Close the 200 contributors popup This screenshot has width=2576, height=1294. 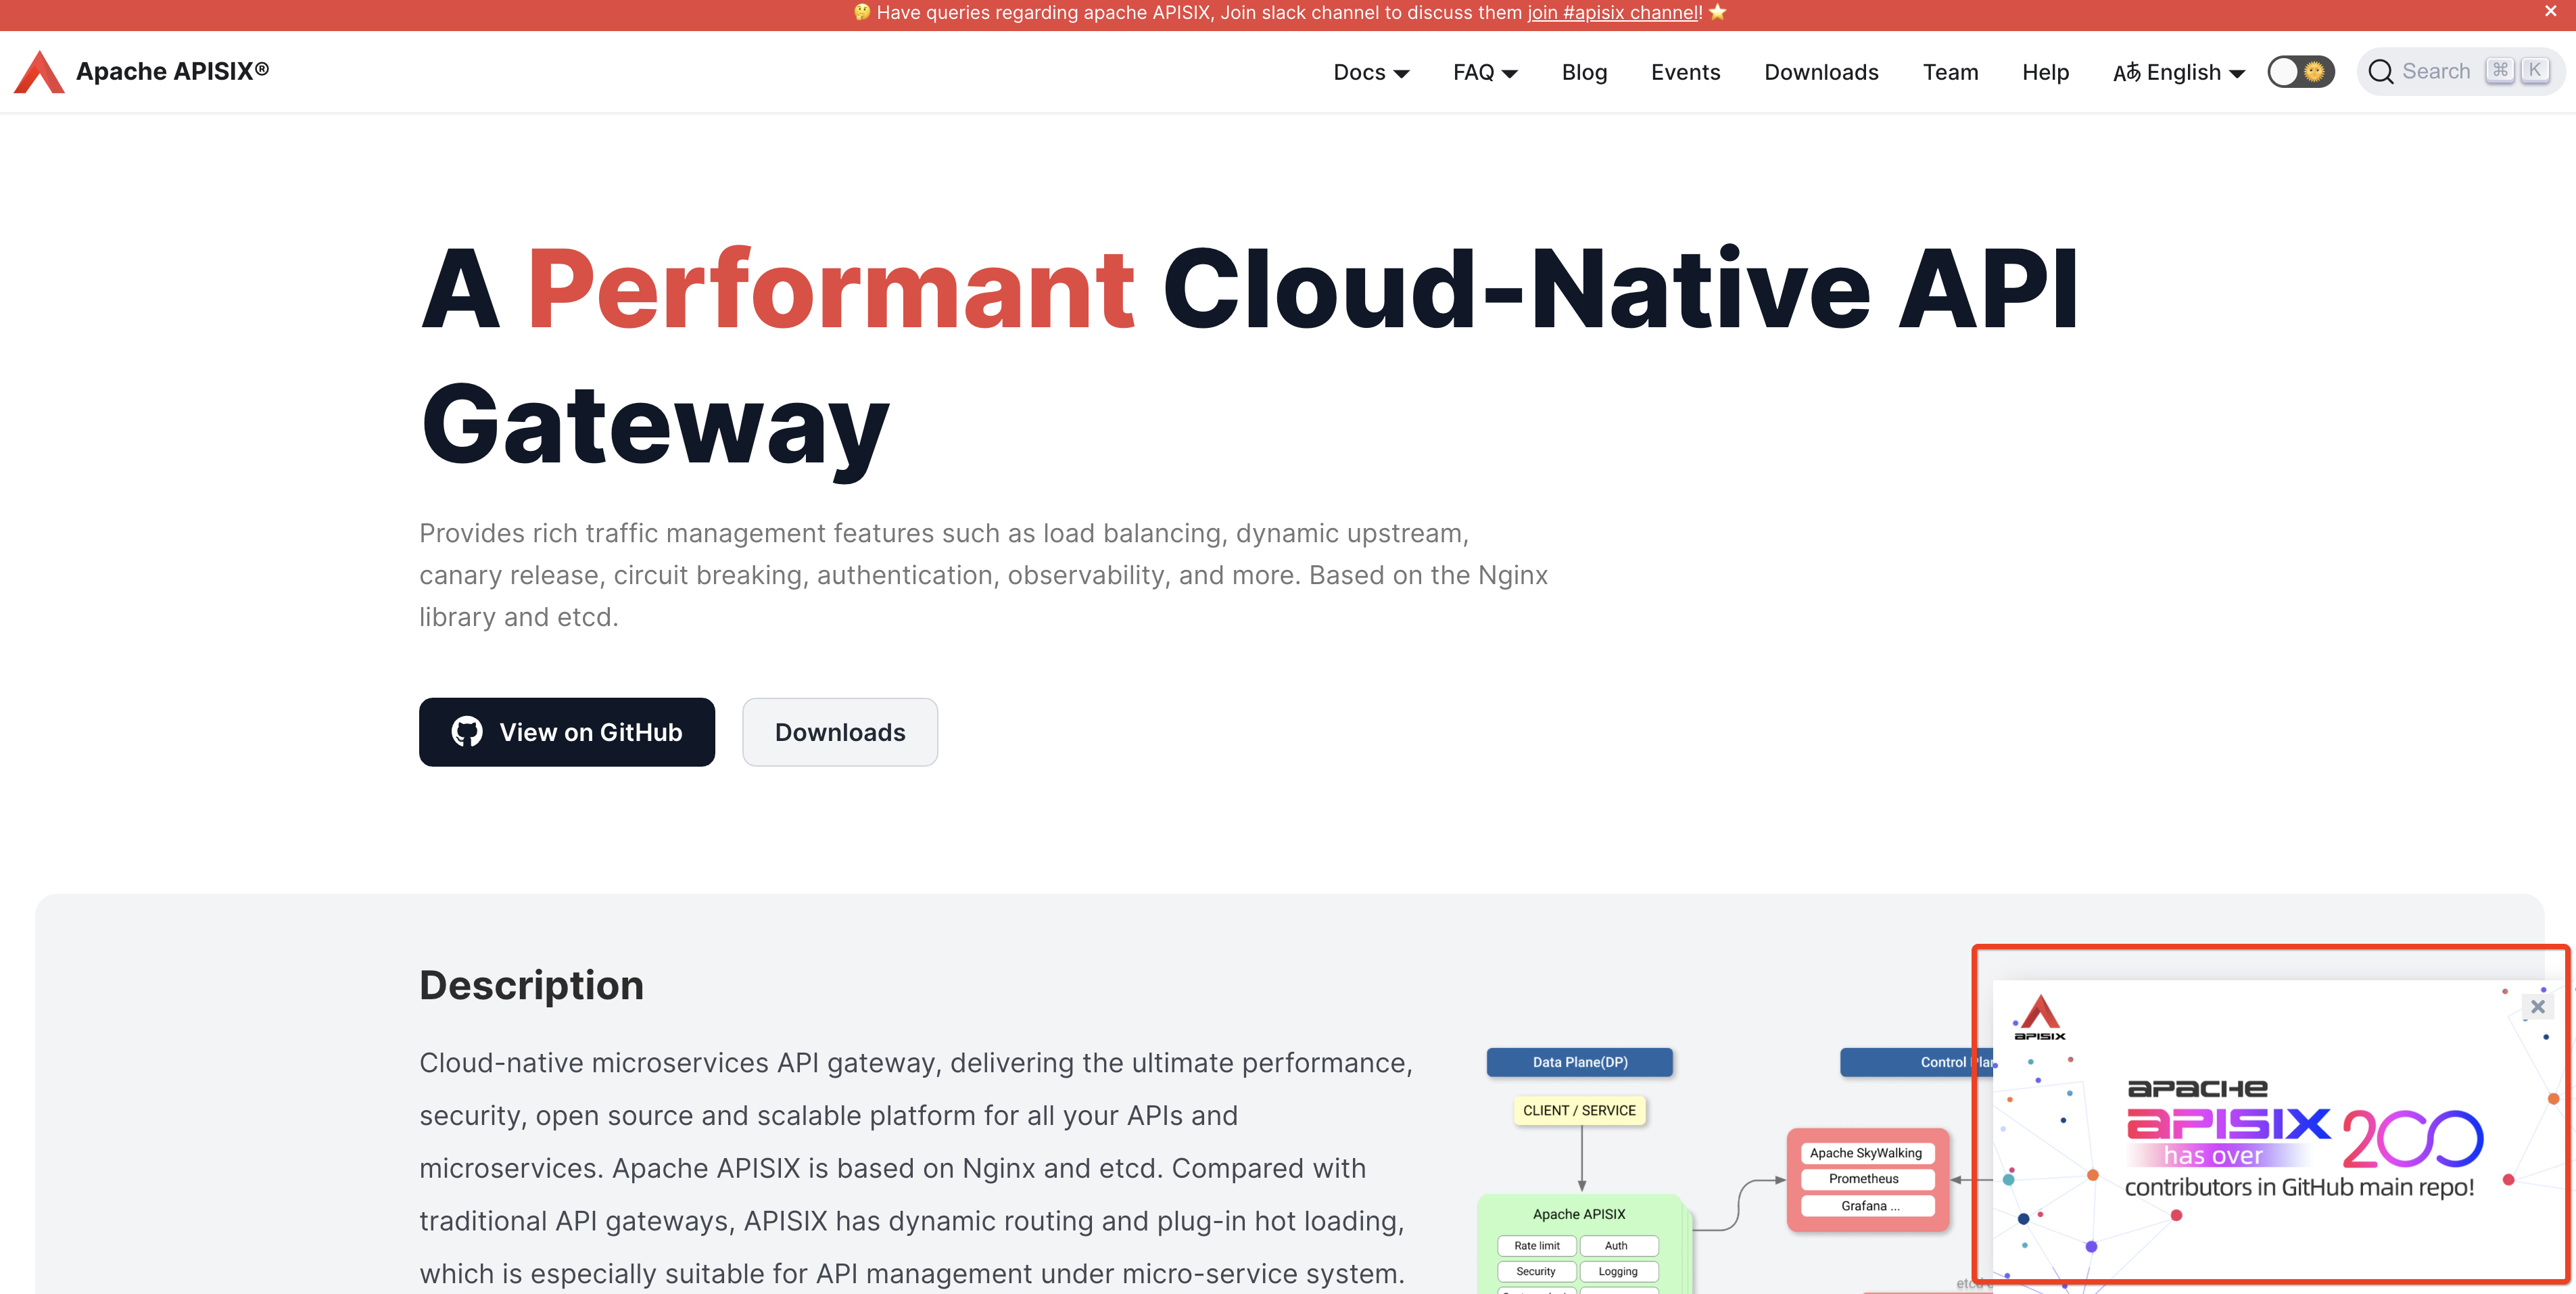2537,1006
